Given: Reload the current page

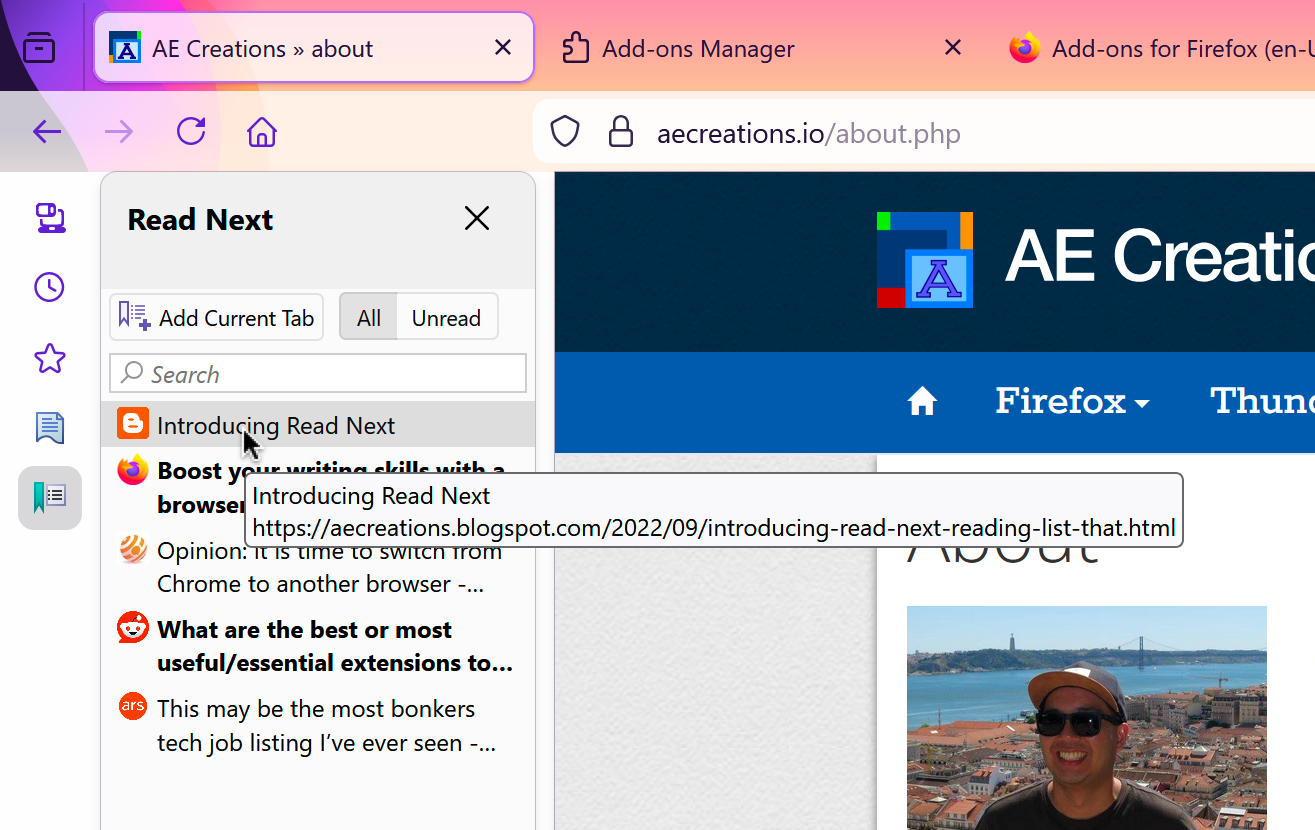Looking at the screenshot, I should tap(190, 131).
